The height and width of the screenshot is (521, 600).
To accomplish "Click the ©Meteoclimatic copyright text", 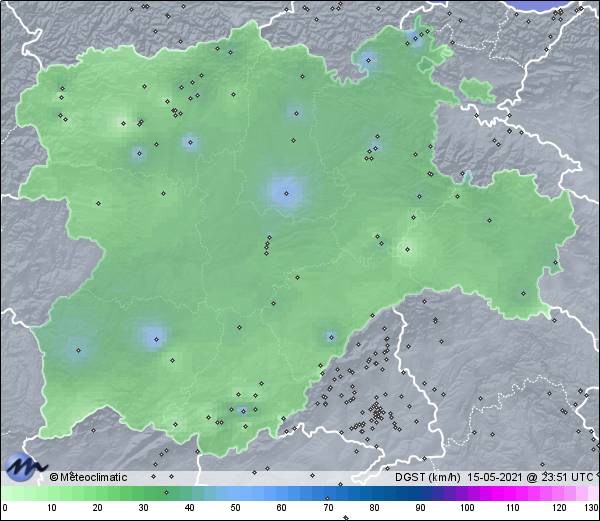I will 88,477.
